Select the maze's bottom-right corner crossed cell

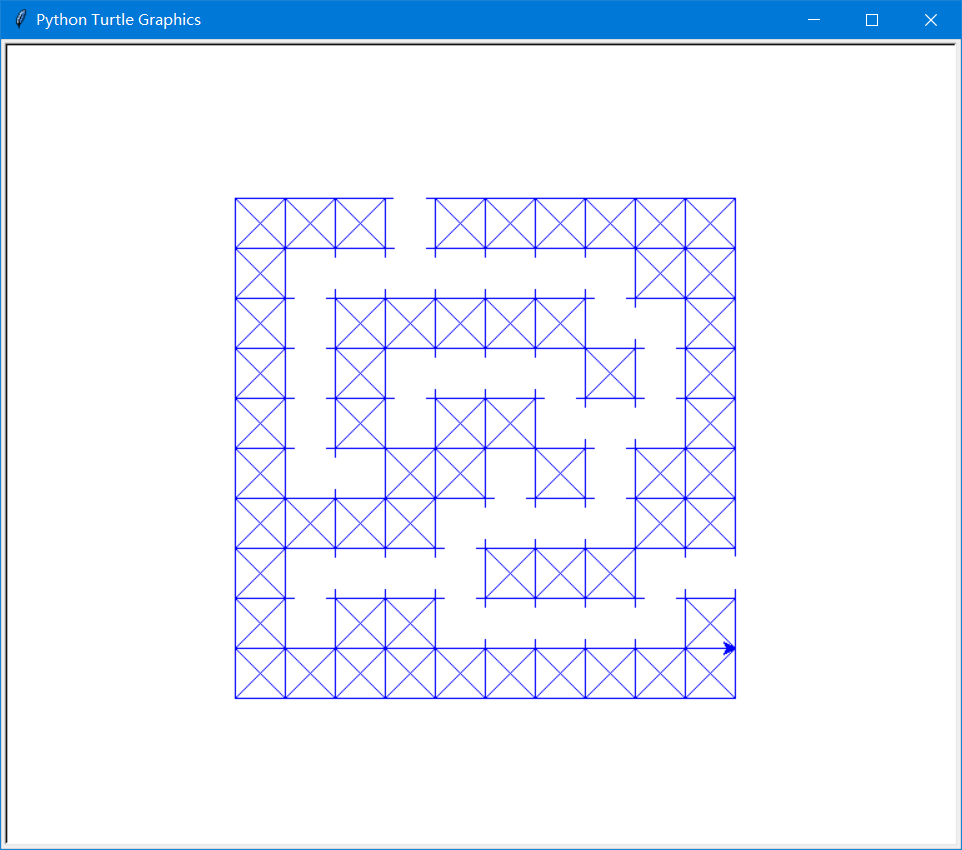pos(710,673)
